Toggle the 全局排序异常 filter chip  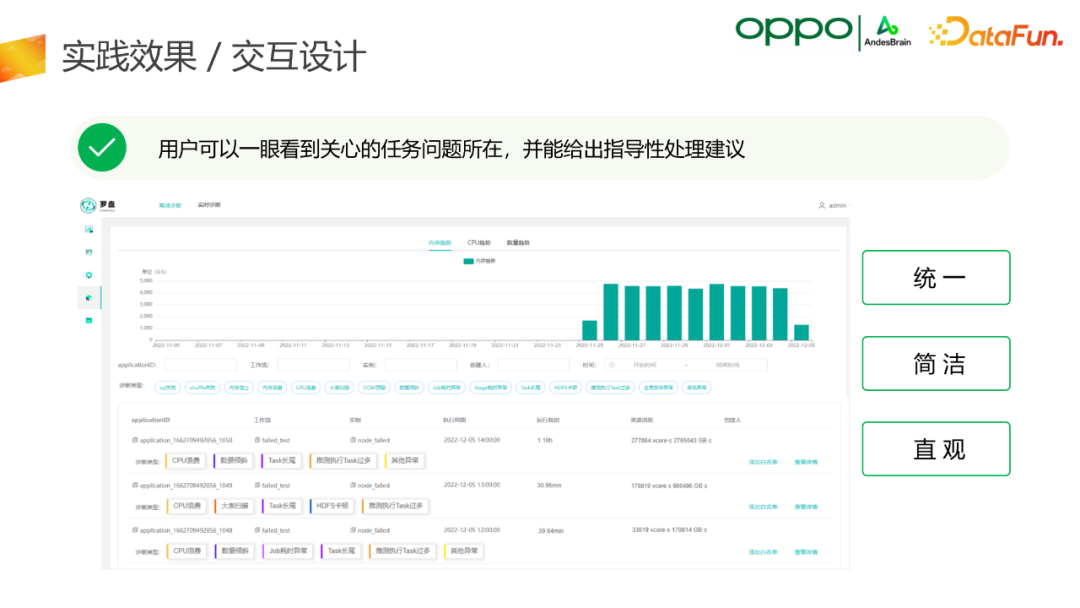(x=658, y=388)
